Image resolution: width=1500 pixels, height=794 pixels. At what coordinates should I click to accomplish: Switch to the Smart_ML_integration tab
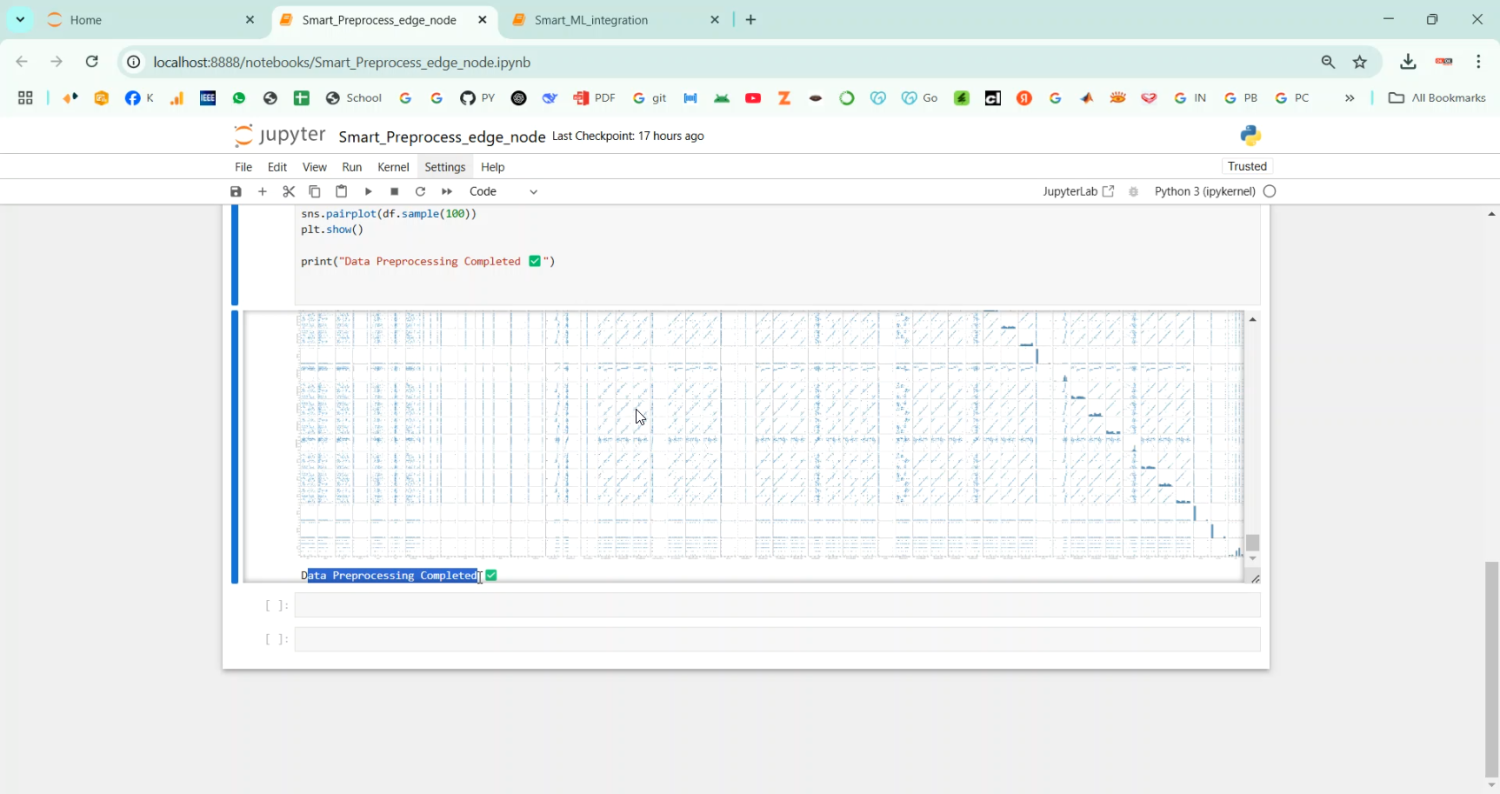point(591,20)
